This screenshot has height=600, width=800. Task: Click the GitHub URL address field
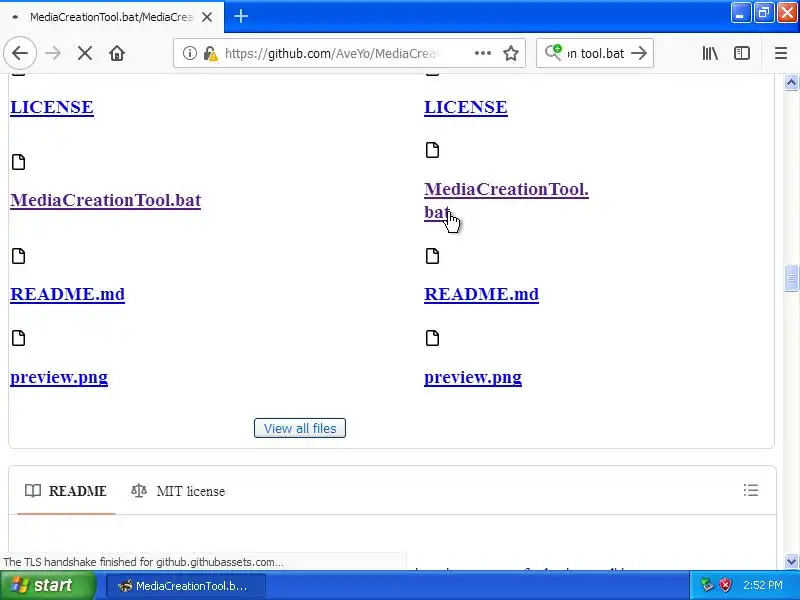point(332,53)
